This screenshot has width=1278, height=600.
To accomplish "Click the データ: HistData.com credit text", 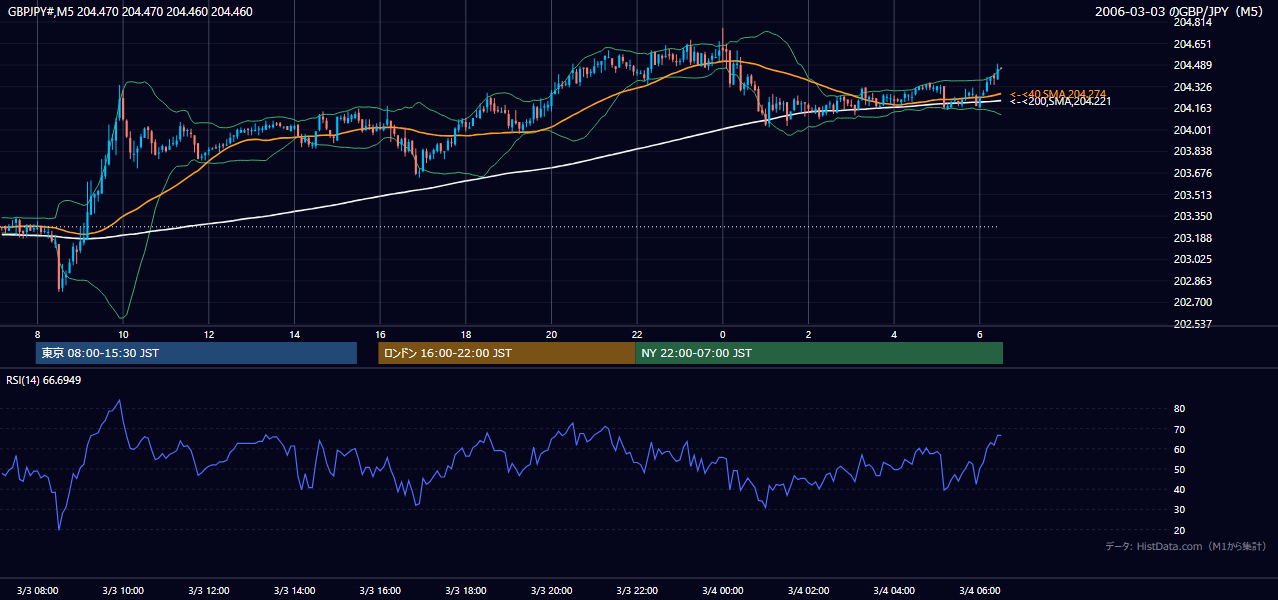I will click(x=1186, y=546).
